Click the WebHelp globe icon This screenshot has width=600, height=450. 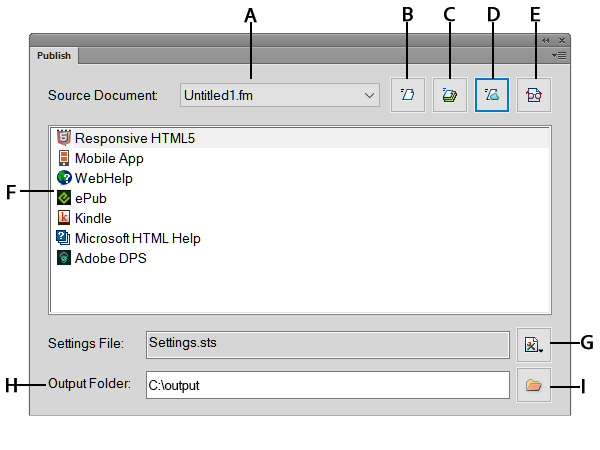tap(65, 178)
